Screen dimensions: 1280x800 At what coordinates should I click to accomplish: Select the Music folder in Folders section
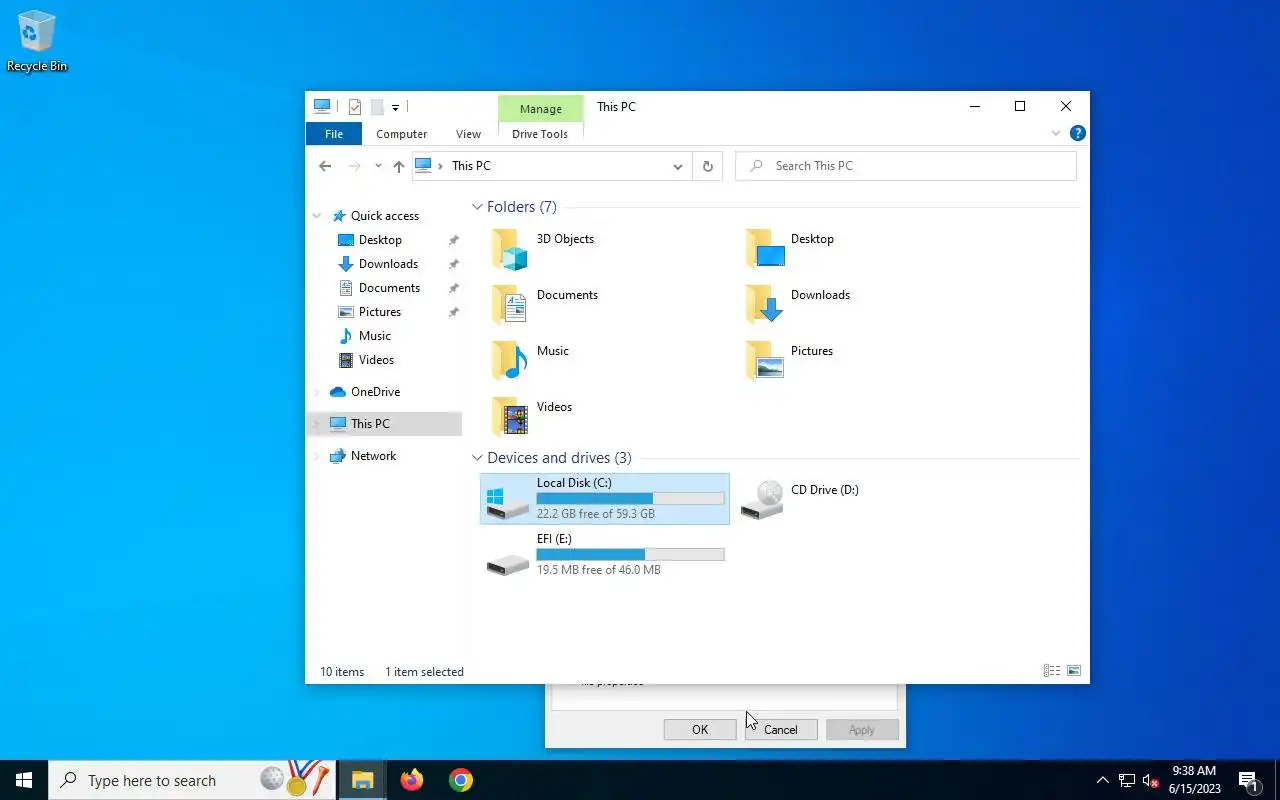click(509, 362)
